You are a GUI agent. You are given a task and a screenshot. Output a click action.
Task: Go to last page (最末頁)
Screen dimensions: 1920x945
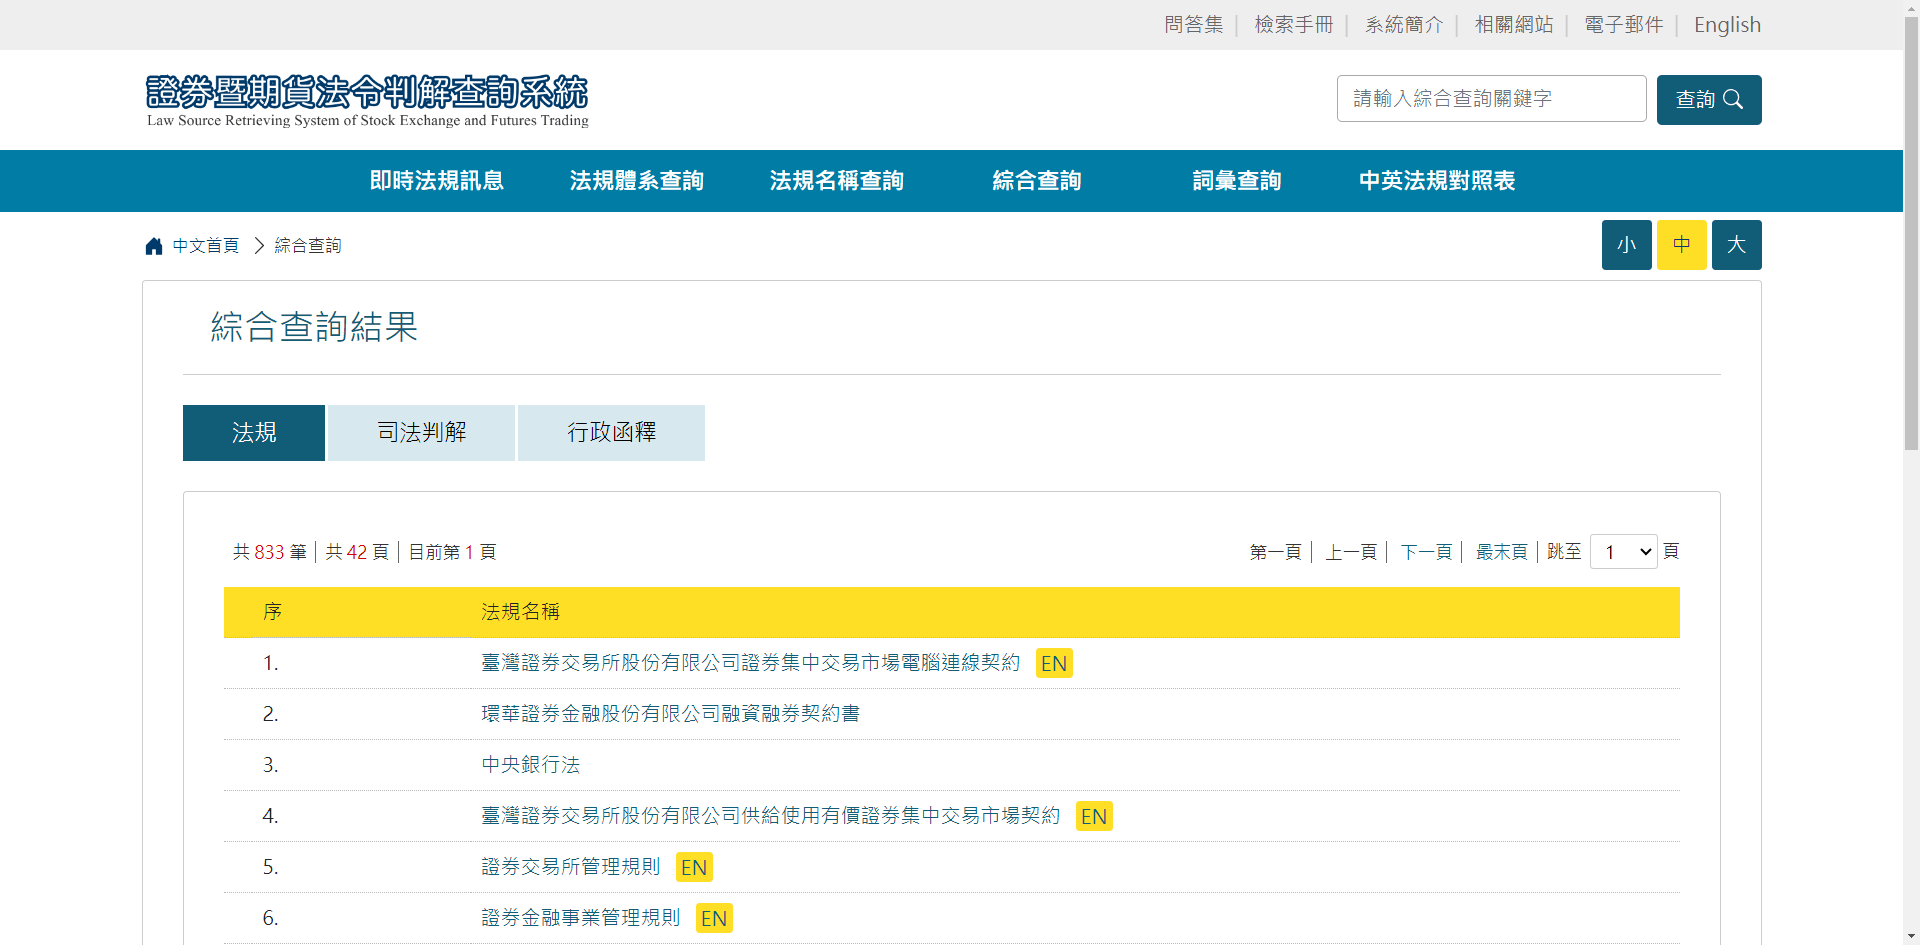point(1502,552)
